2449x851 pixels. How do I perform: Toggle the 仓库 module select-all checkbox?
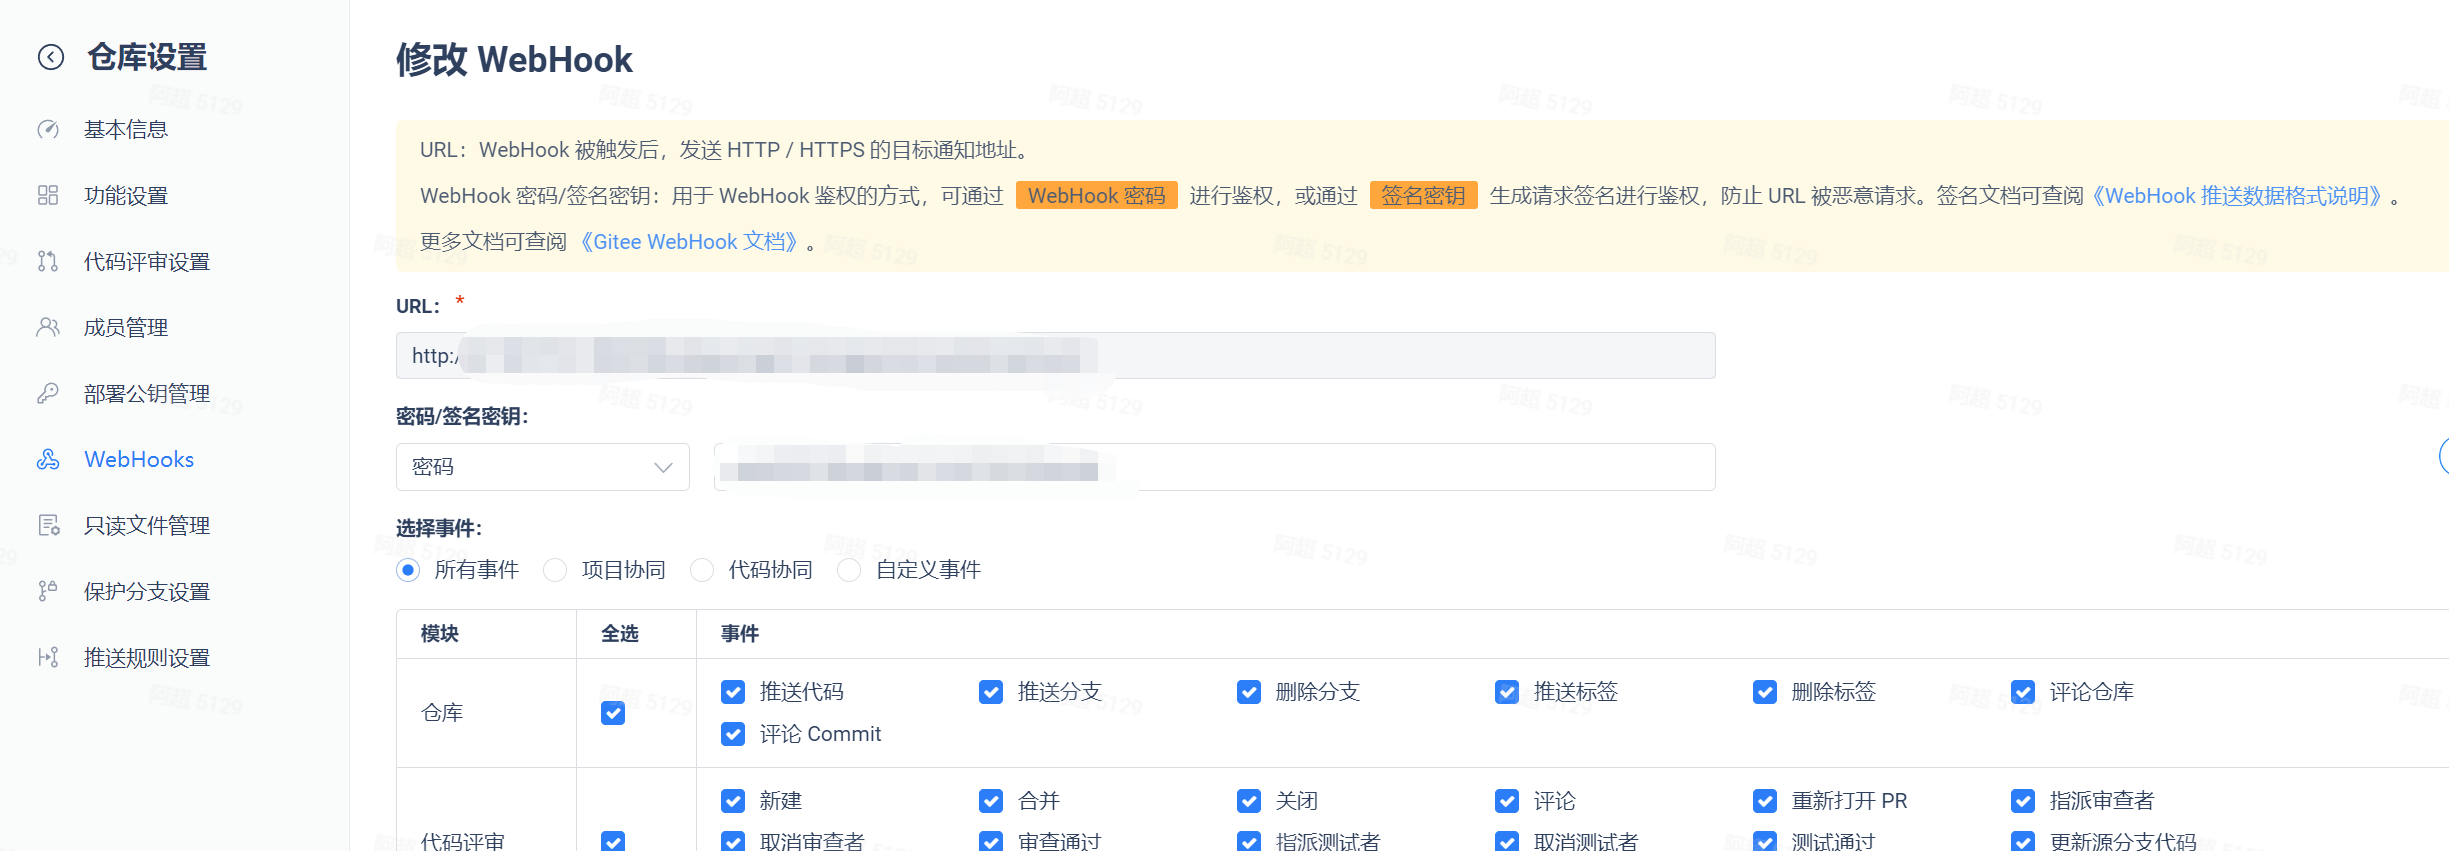point(613,713)
